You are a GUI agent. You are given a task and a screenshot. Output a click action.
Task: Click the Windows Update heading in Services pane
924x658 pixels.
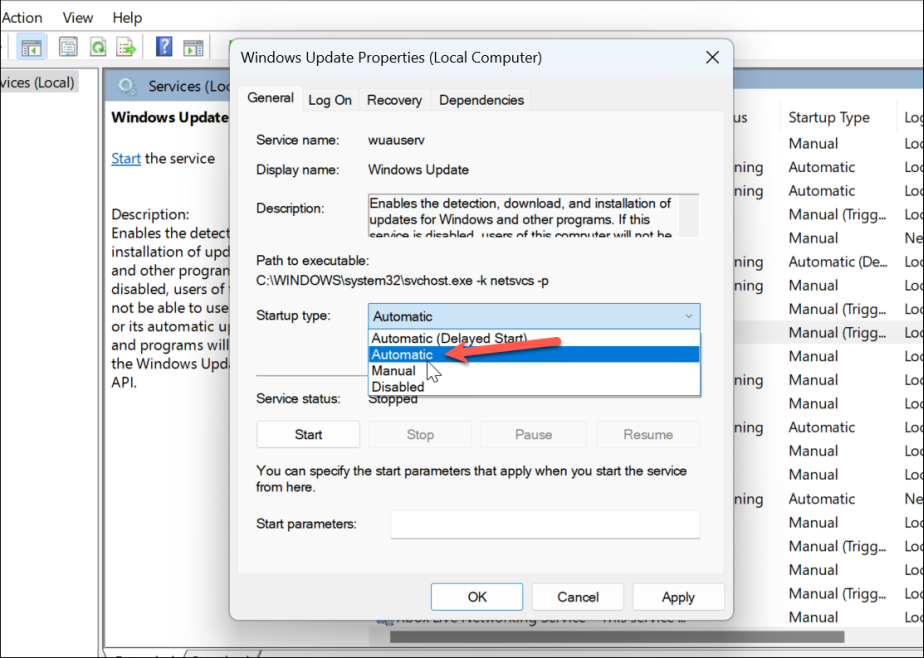pos(170,117)
